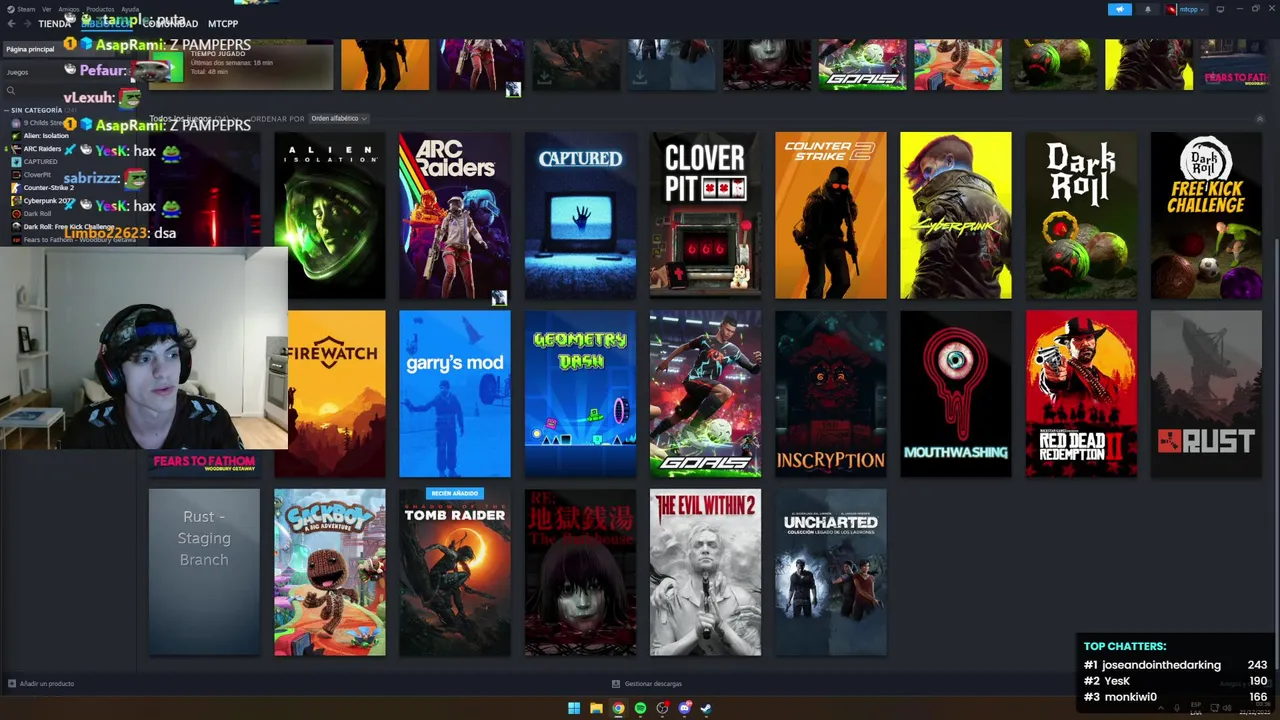Open the Counter-Strike 2 cover
The width and height of the screenshot is (1280, 720).
(830, 216)
